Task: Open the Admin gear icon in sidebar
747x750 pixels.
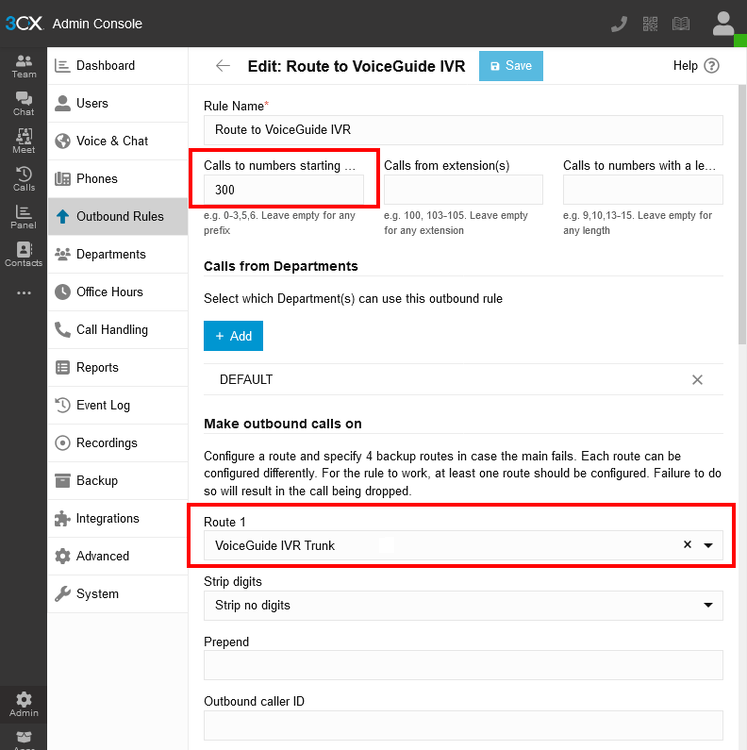Action: [23, 705]
